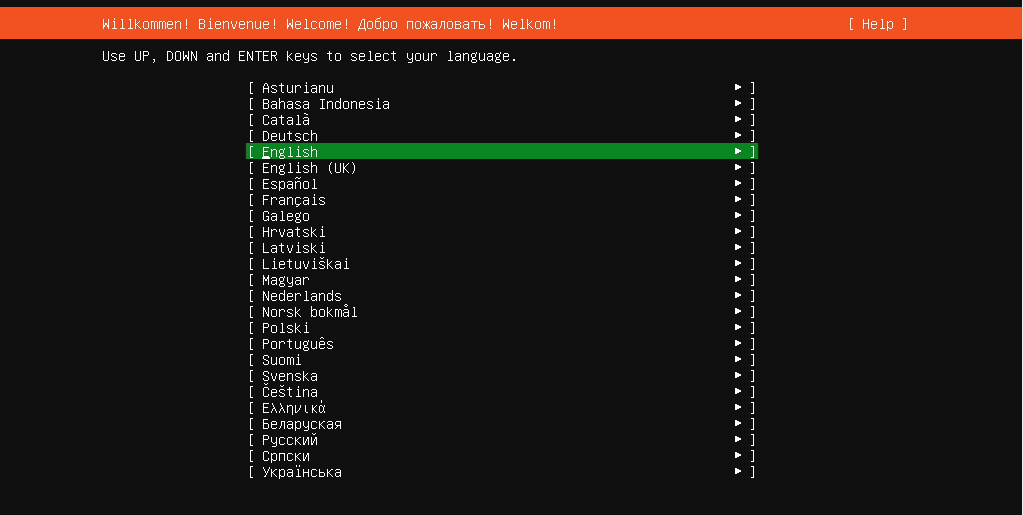Select the Asturianu language option
1023x515 pixels.
click(x=298, y=88)
